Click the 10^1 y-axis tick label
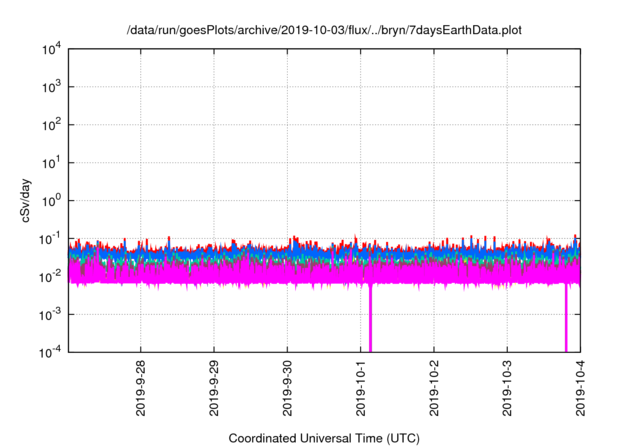640x448 pixels. (x=51, y=163)
